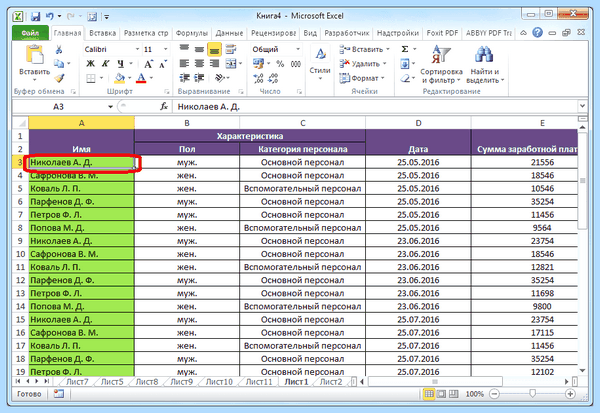Open font size 11 dropdown
The height and width of the screenshot is (413, 600).
165,49
